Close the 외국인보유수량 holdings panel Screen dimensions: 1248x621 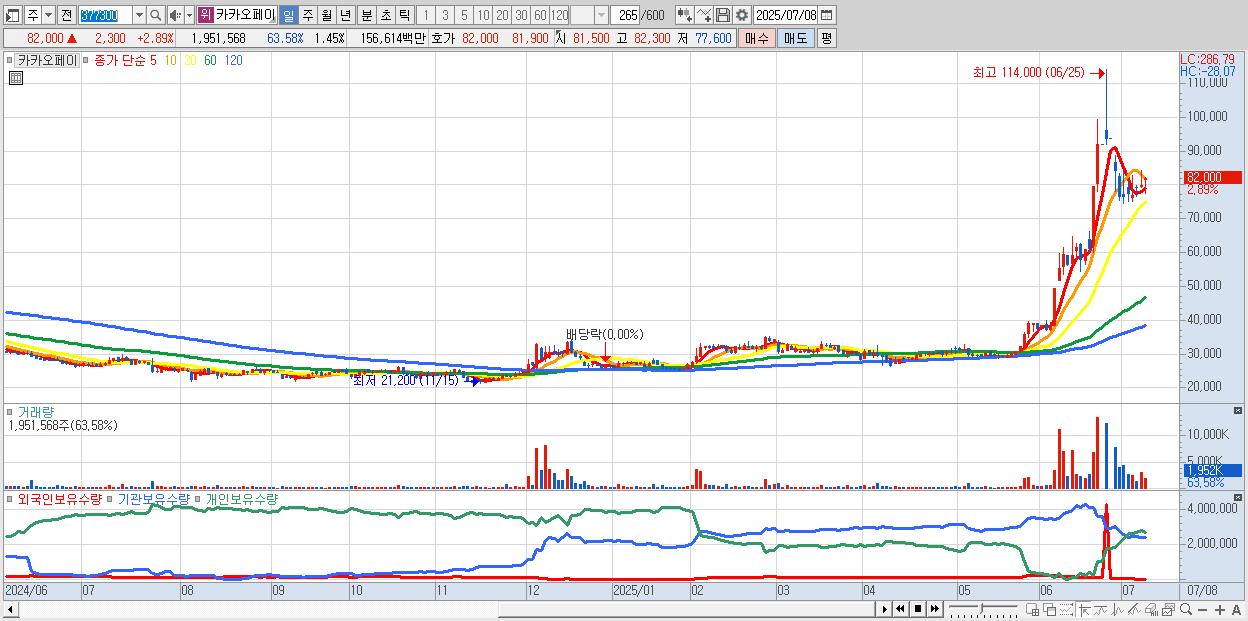pos(1239,496)
